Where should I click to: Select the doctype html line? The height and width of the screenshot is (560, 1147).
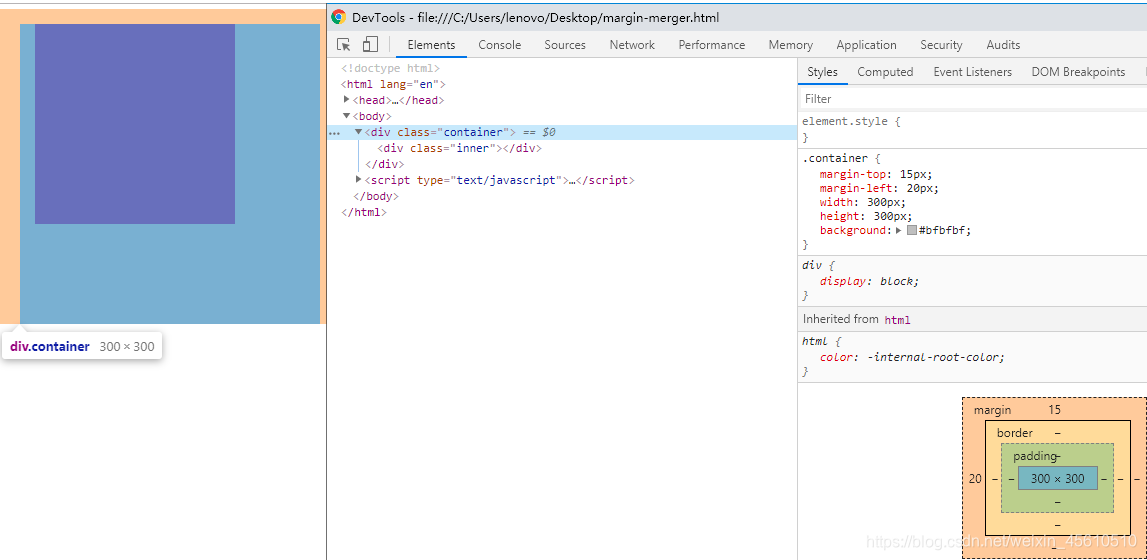391,68
